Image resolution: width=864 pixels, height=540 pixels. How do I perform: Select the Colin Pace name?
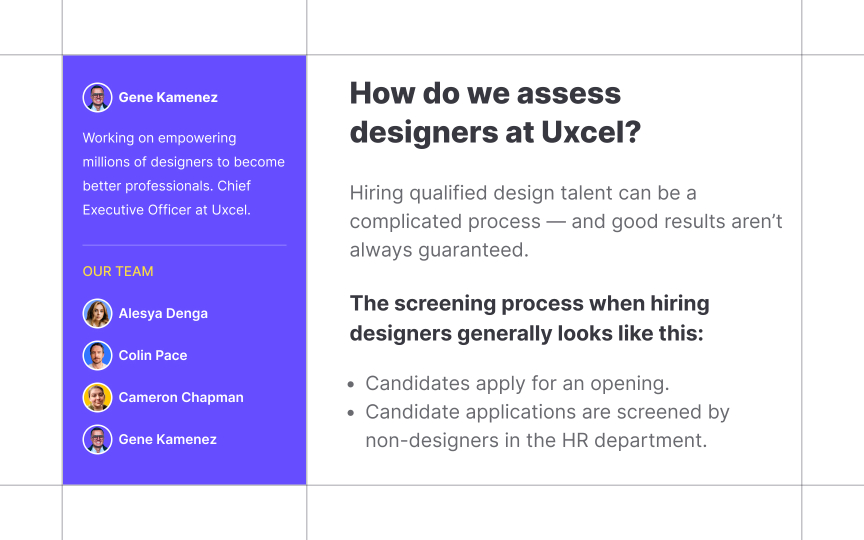153,355
